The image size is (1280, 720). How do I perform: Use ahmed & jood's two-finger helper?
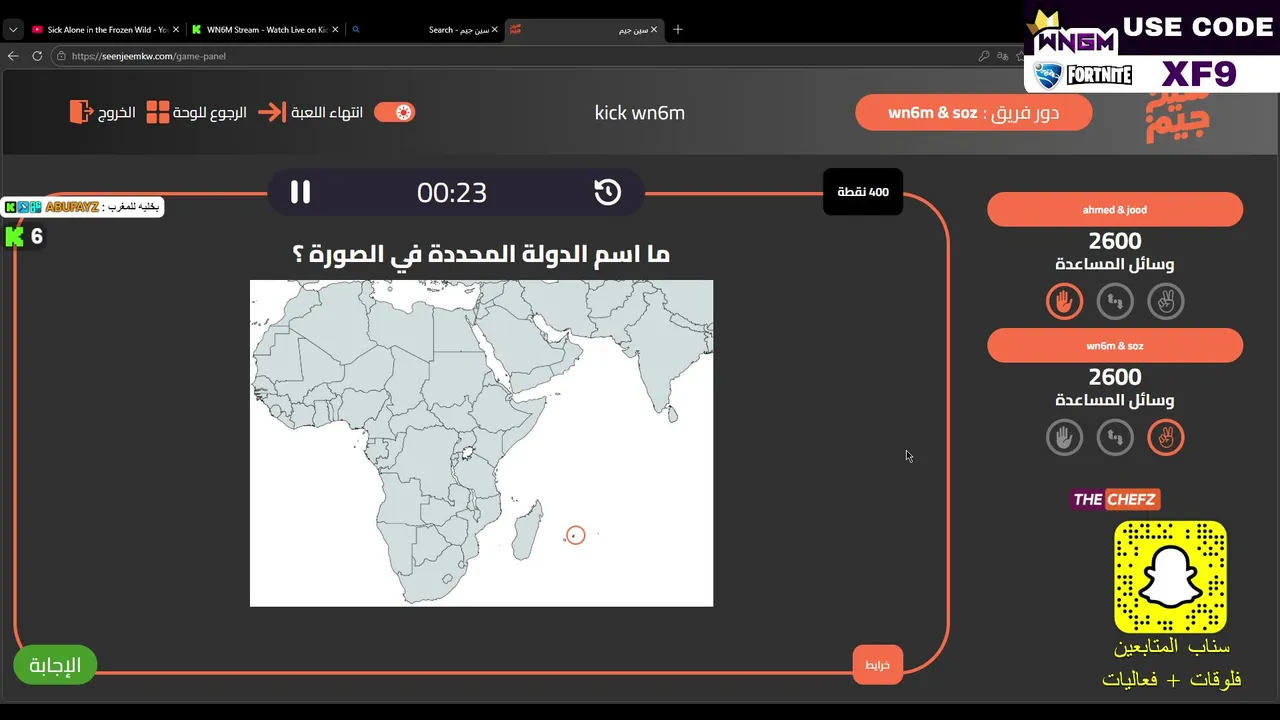pos(1166,301)
